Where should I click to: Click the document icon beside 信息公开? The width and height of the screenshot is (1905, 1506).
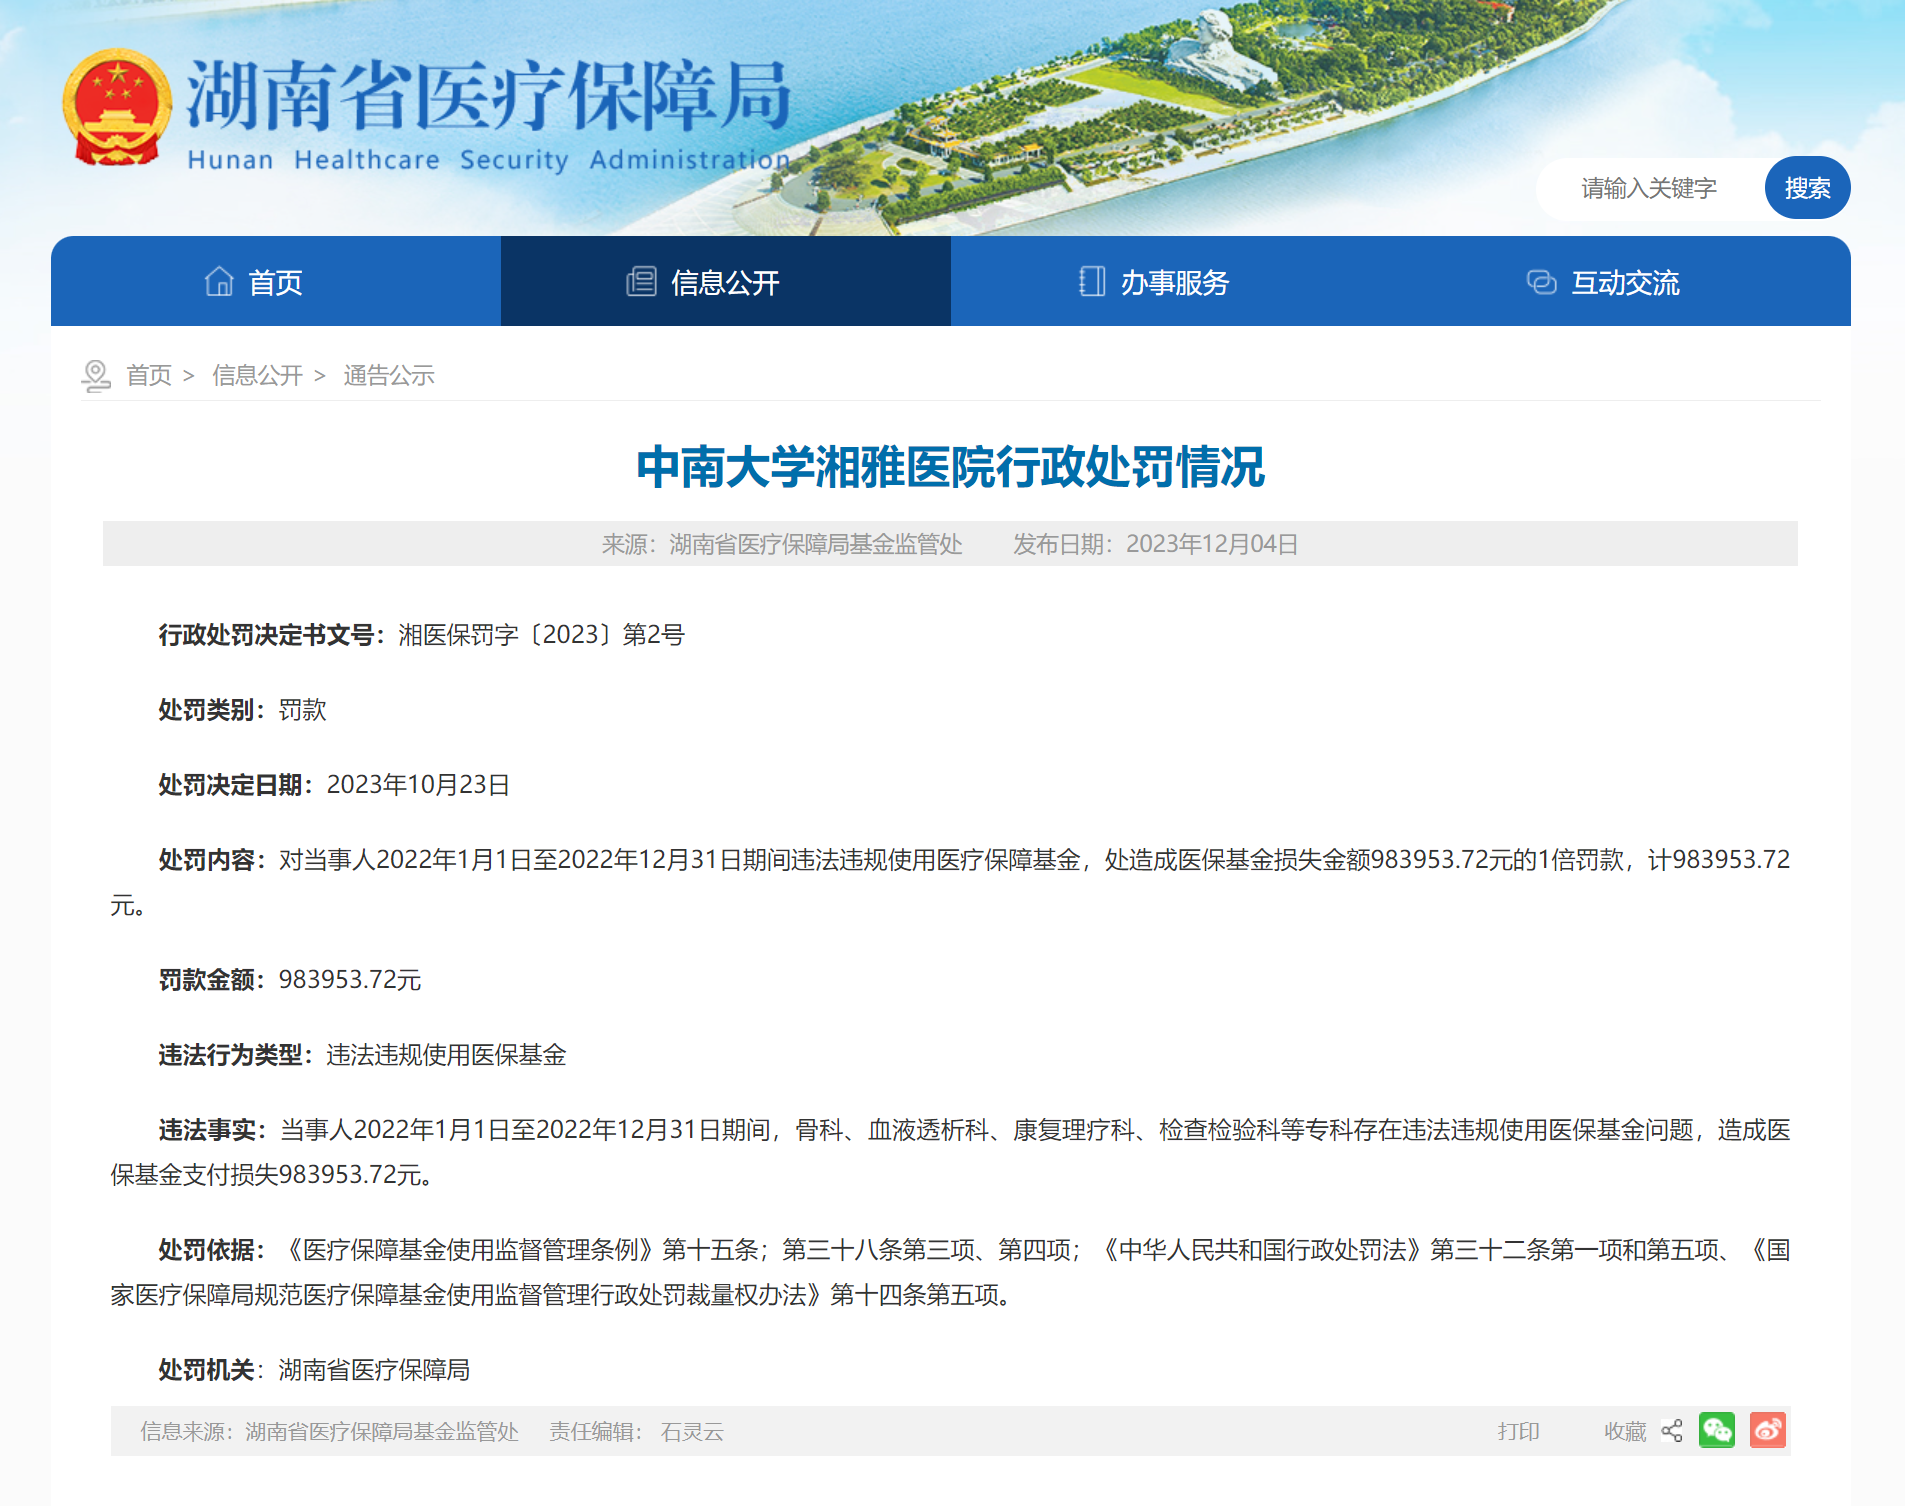641,282
